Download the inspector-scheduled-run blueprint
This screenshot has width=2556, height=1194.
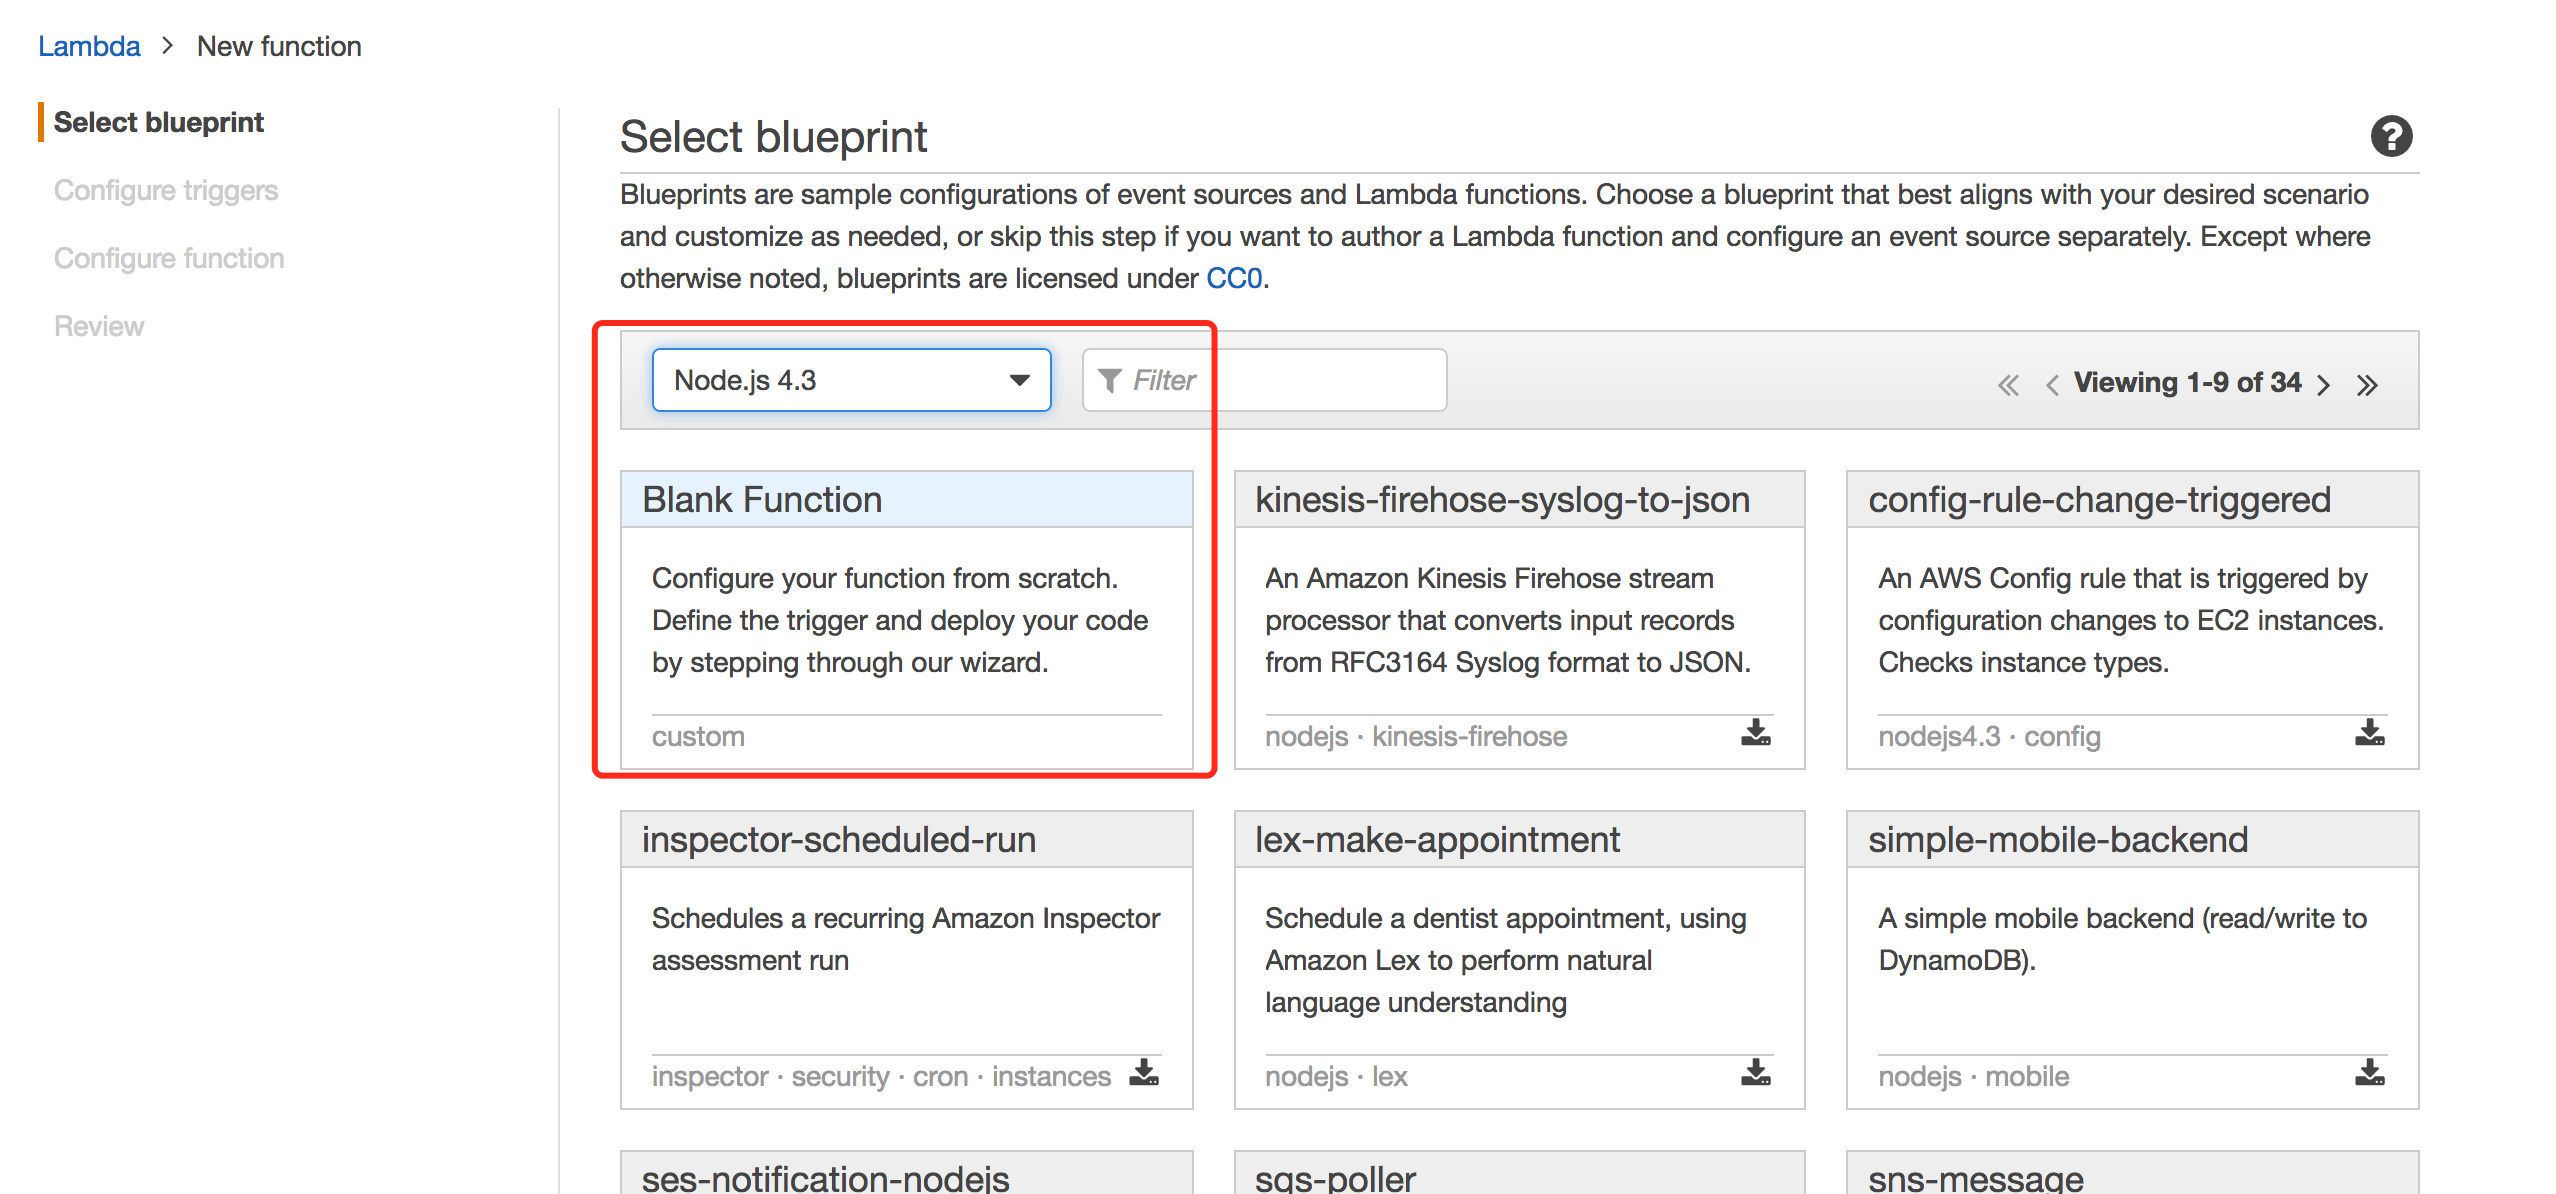pos(1143,1073)
